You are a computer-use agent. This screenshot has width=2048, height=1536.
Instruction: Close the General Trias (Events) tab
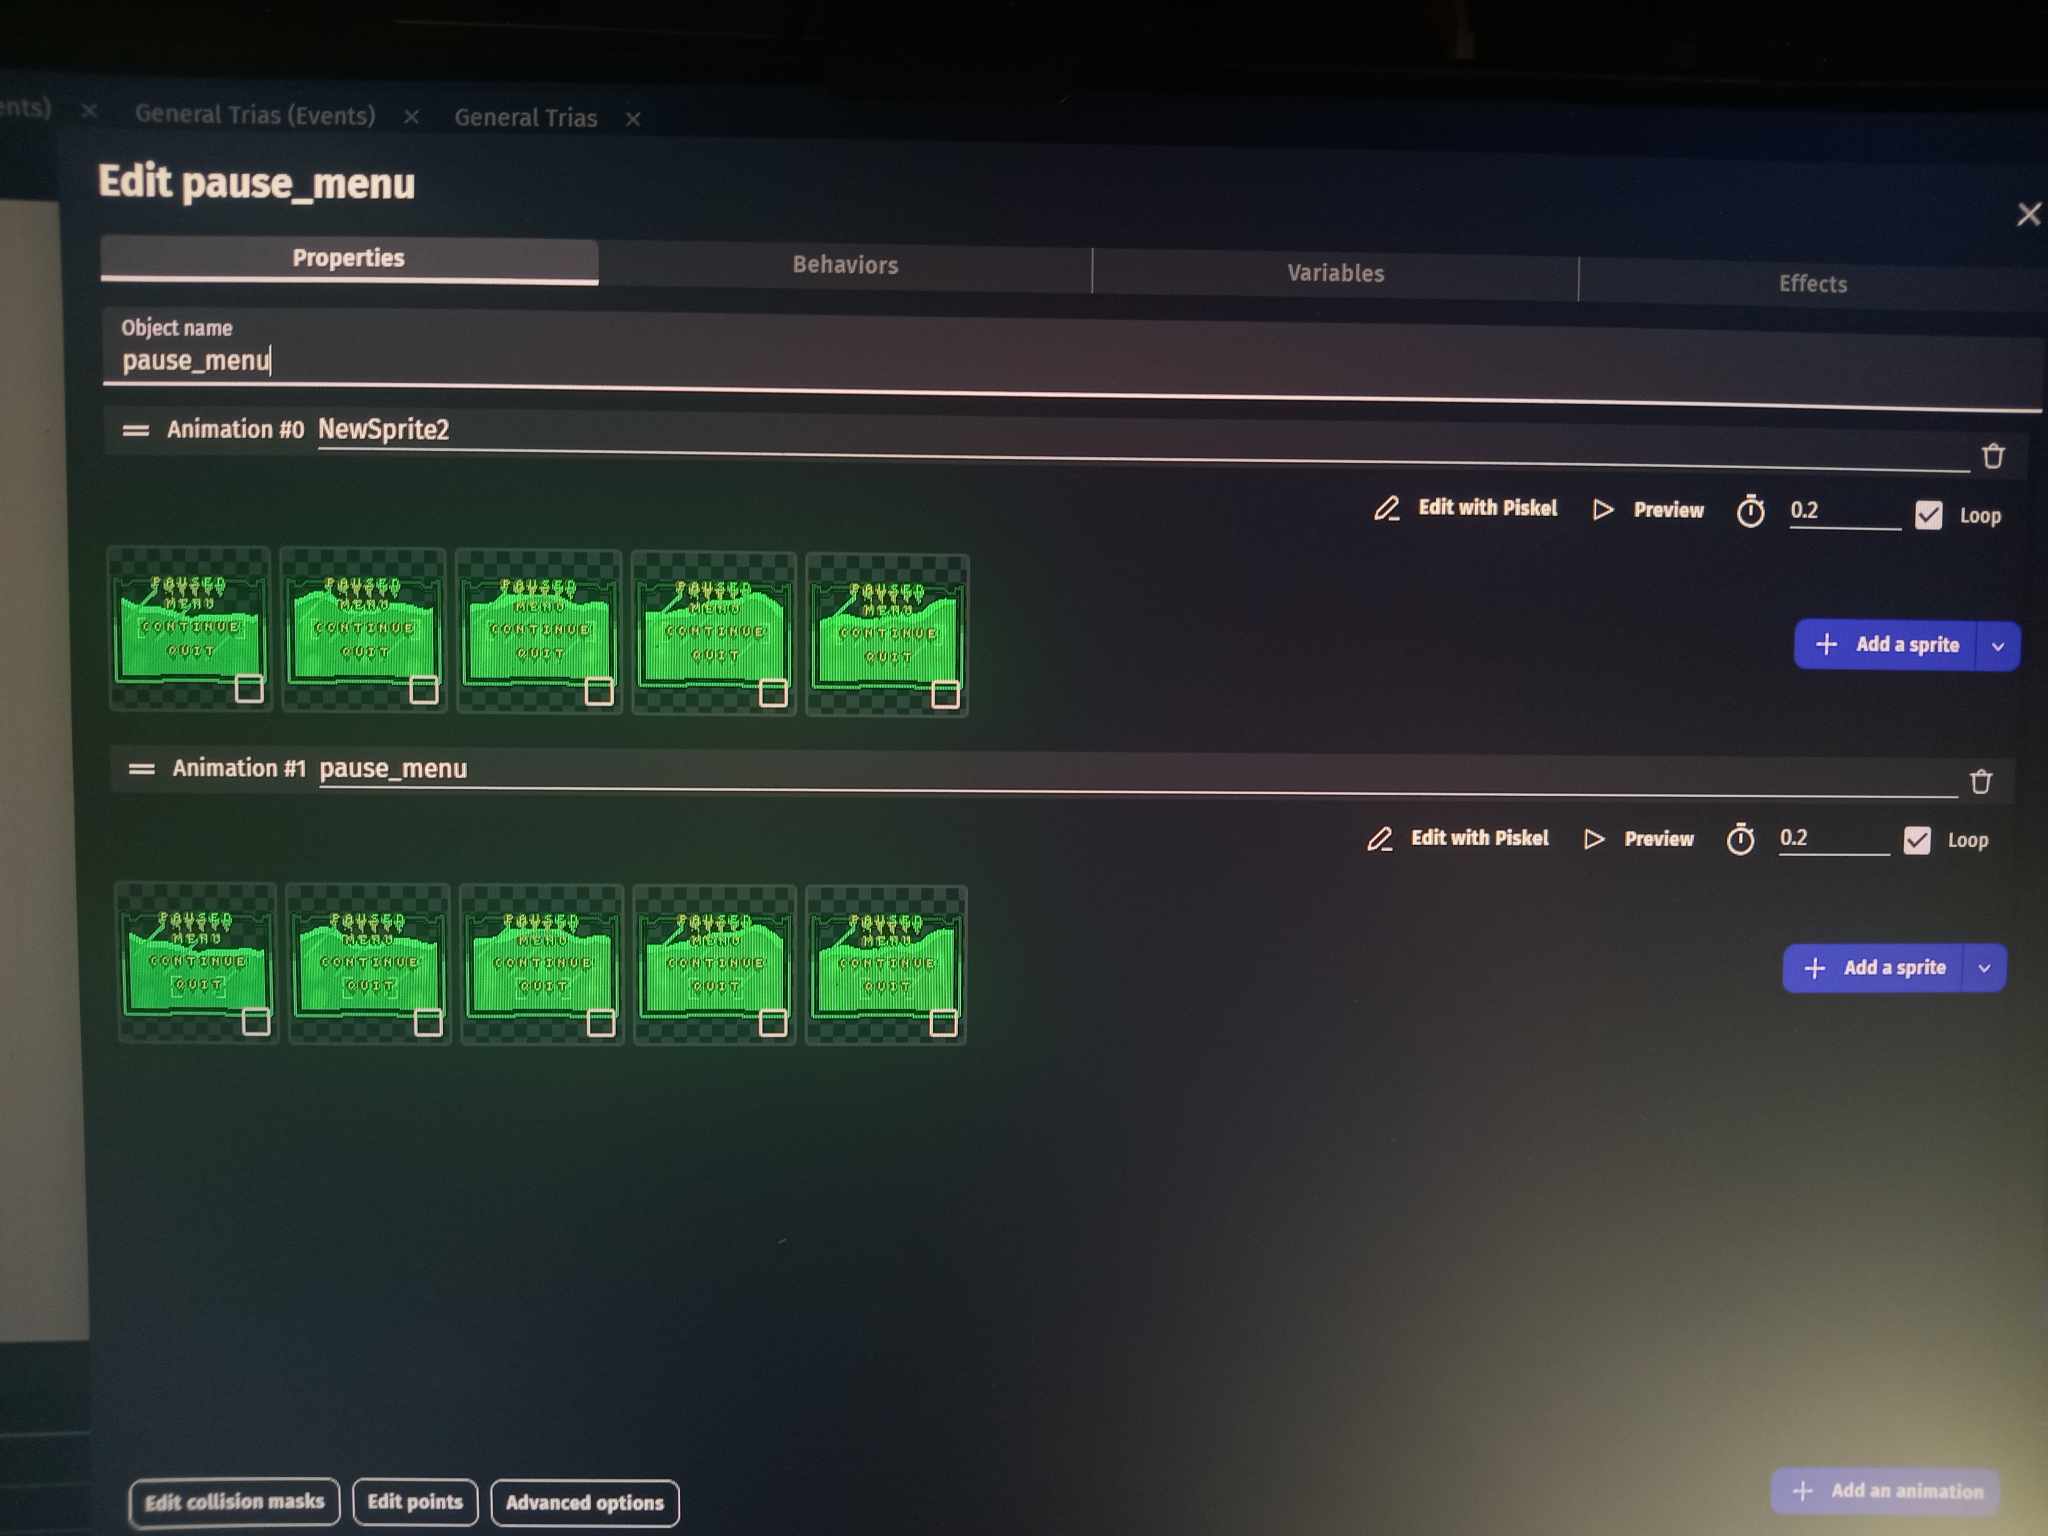(x=411, y=117)
